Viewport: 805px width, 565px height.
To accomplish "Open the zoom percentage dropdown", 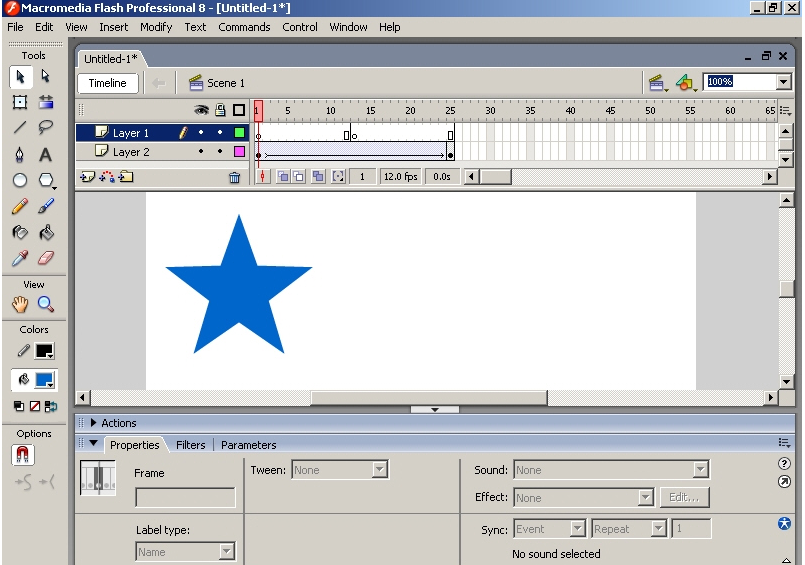I will coord(783,82).
